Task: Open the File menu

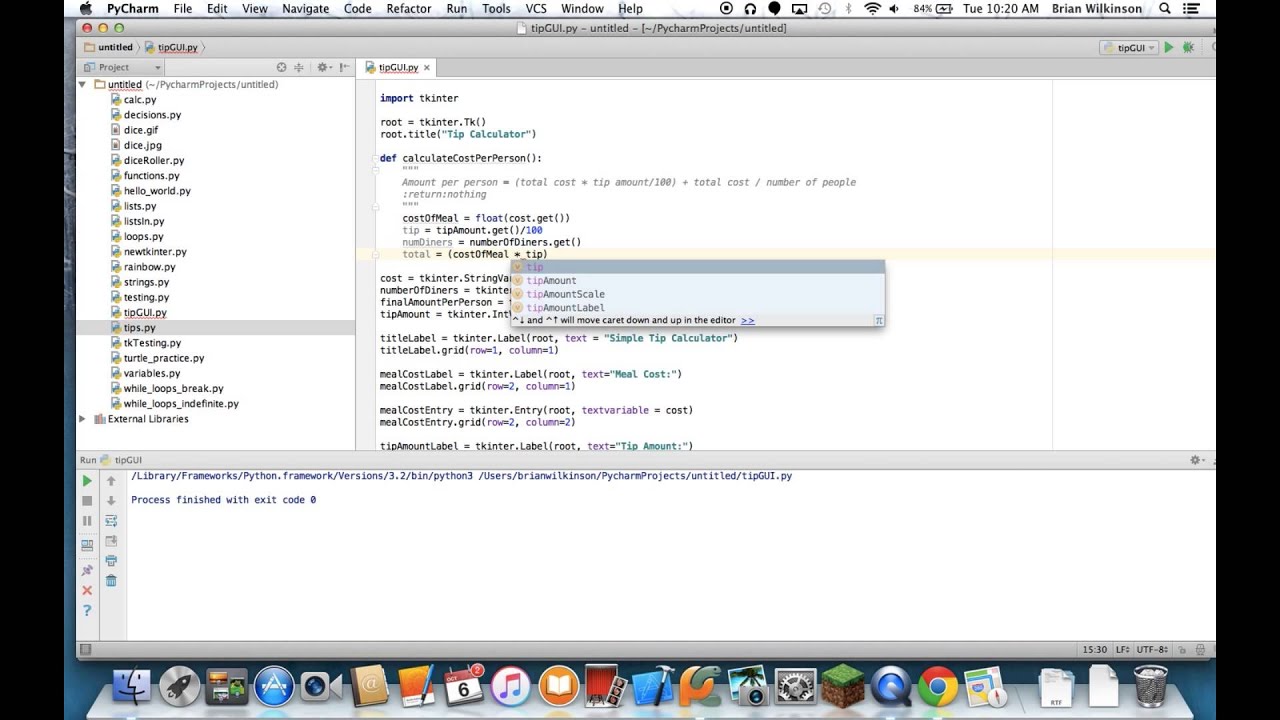Action: point(183,9)
